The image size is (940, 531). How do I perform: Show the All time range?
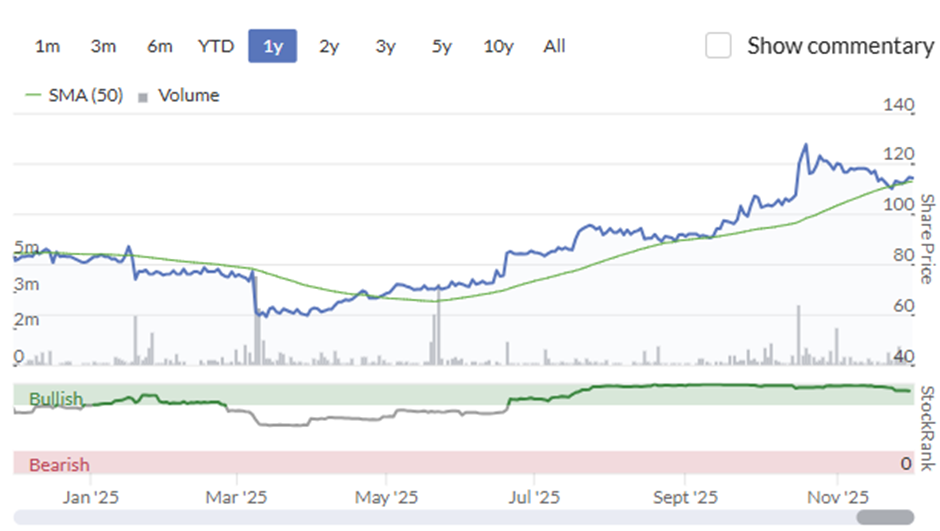click(x=555, y=46)
